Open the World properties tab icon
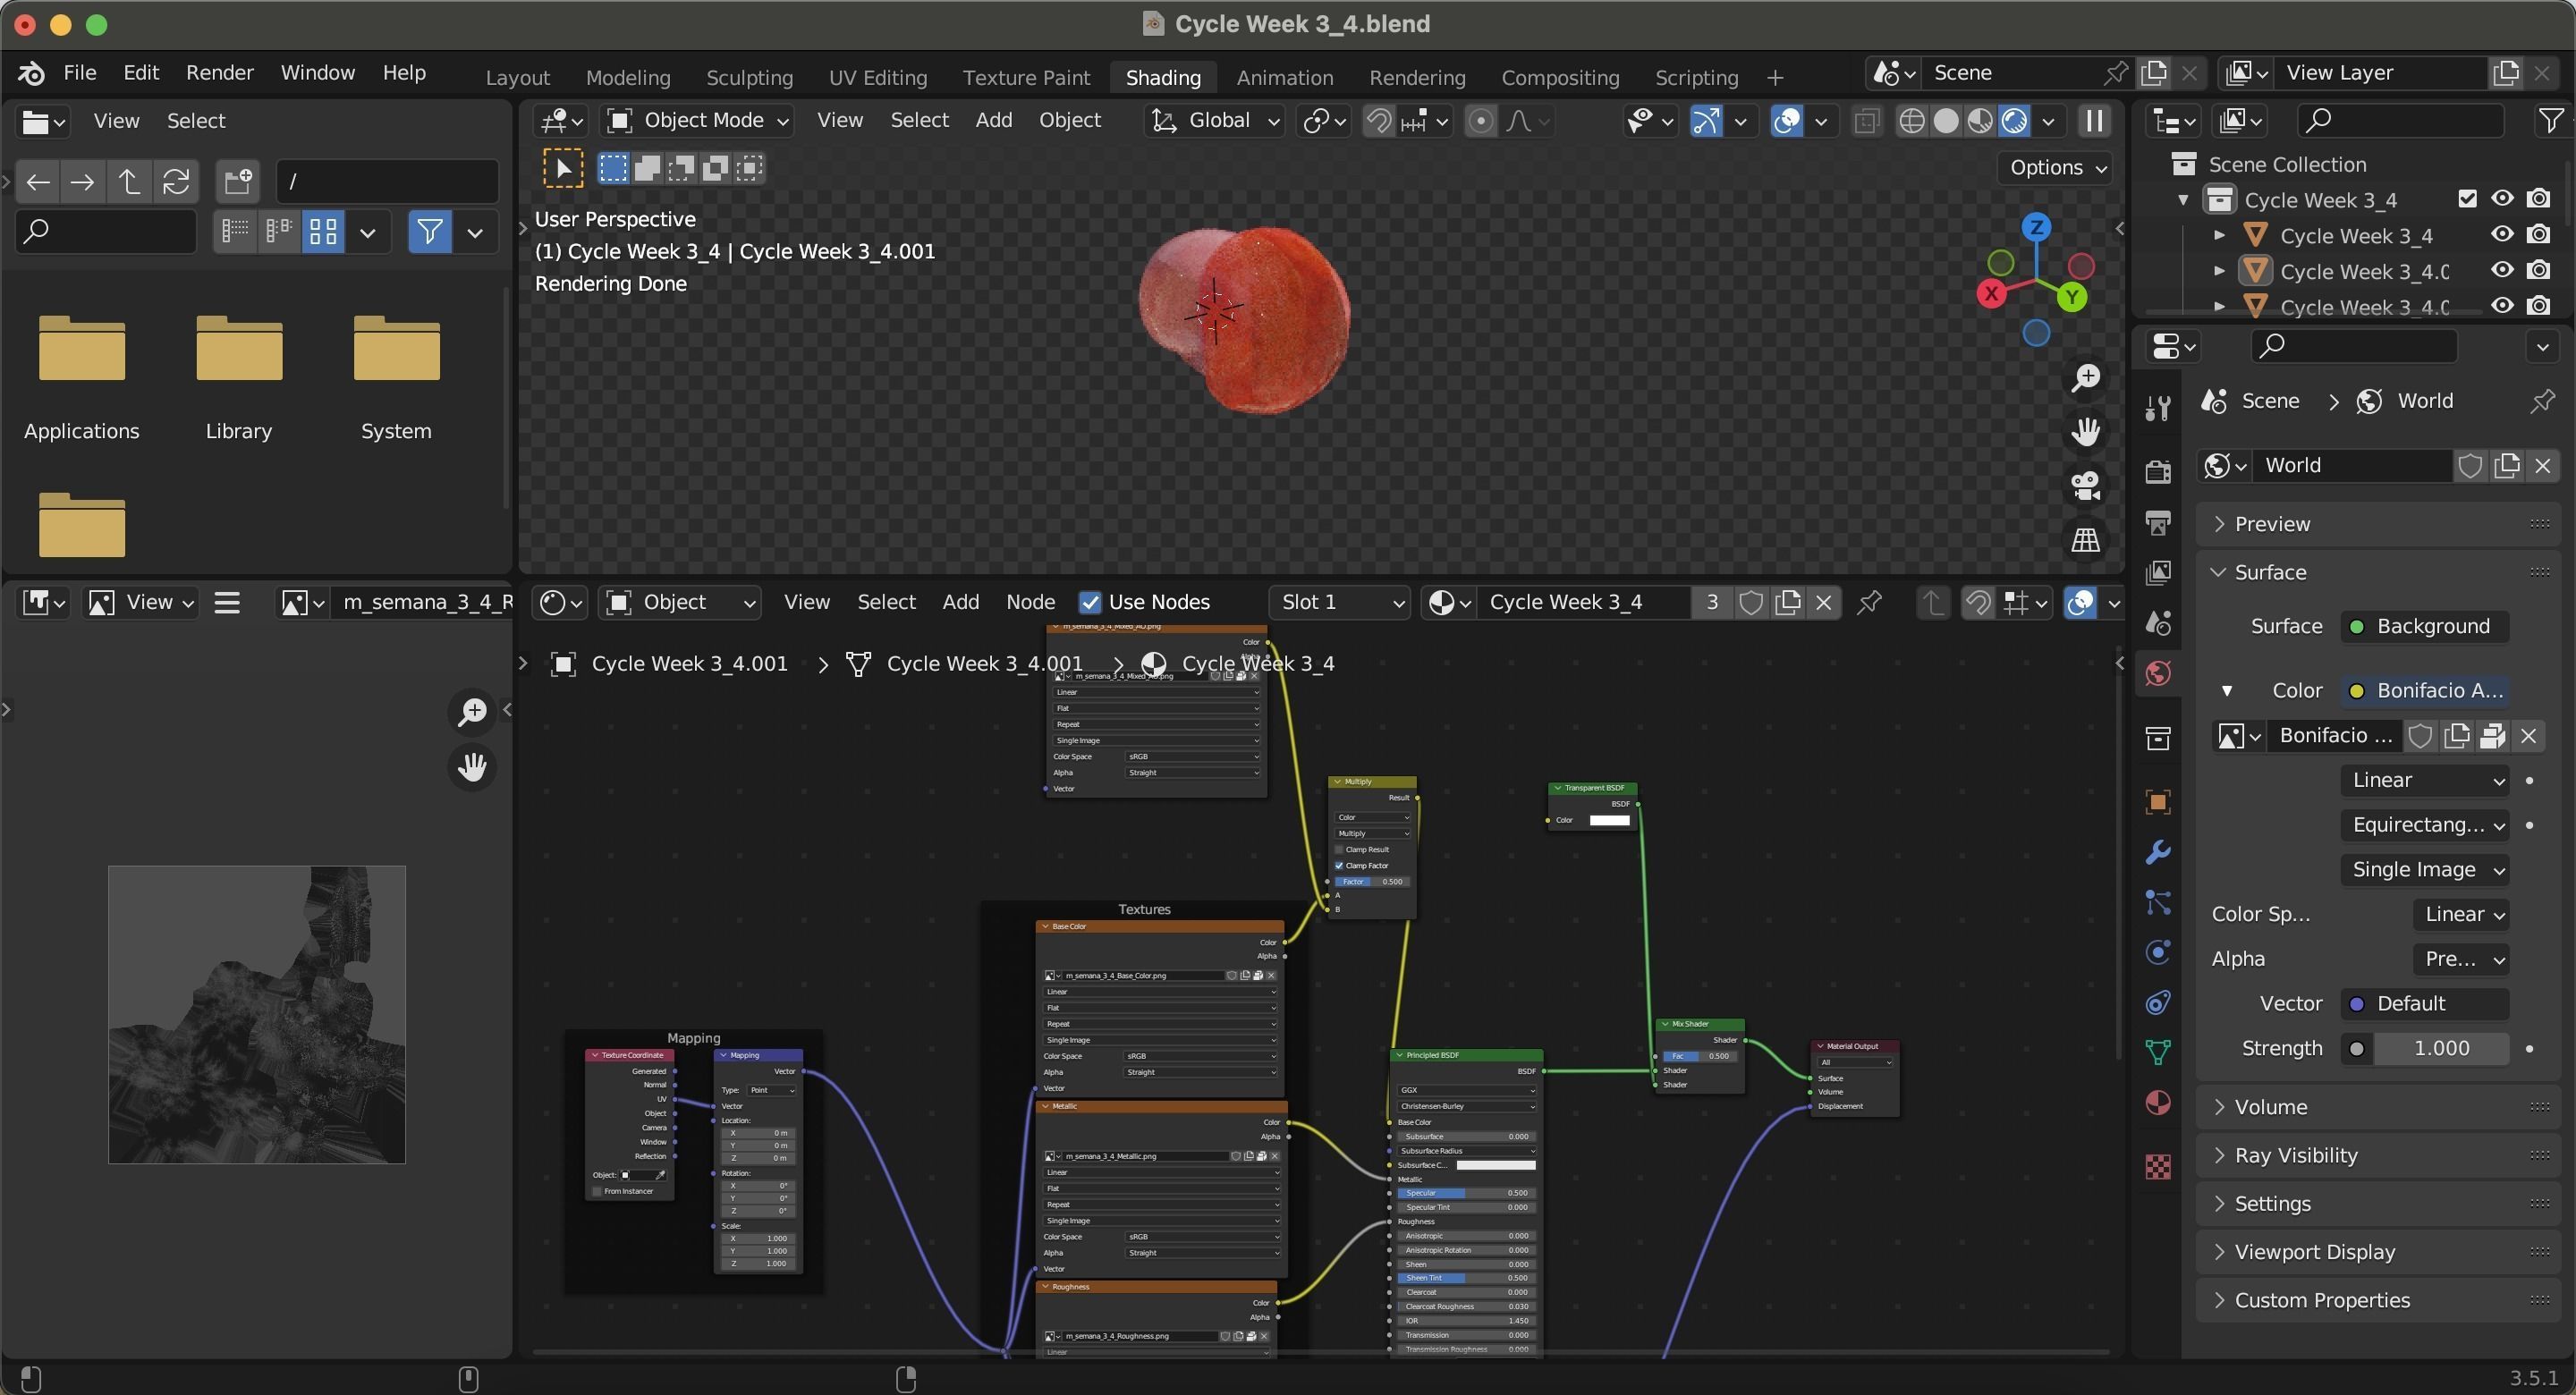This screenshot has width=2576, height=1395. pos(2158,673)
